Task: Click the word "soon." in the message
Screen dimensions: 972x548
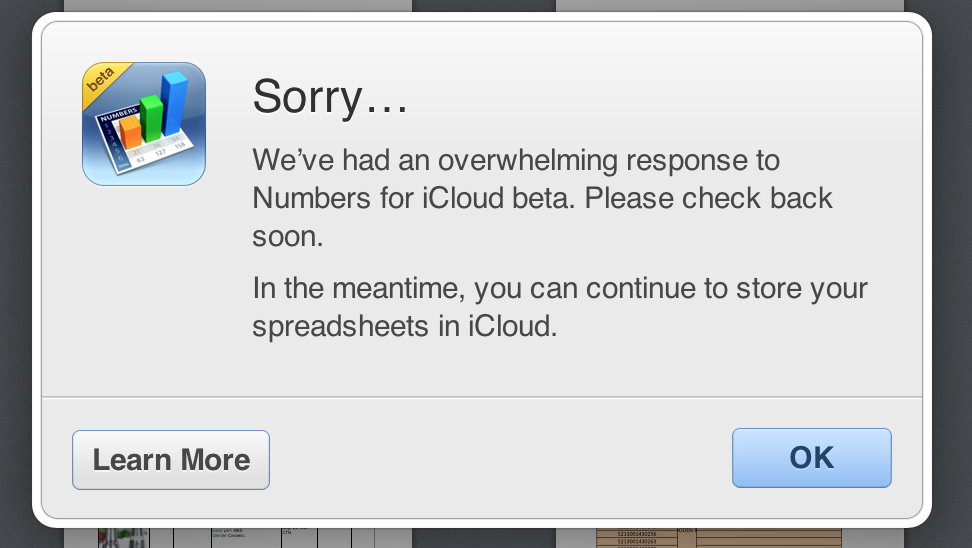Action: click(x=286, y=235)
